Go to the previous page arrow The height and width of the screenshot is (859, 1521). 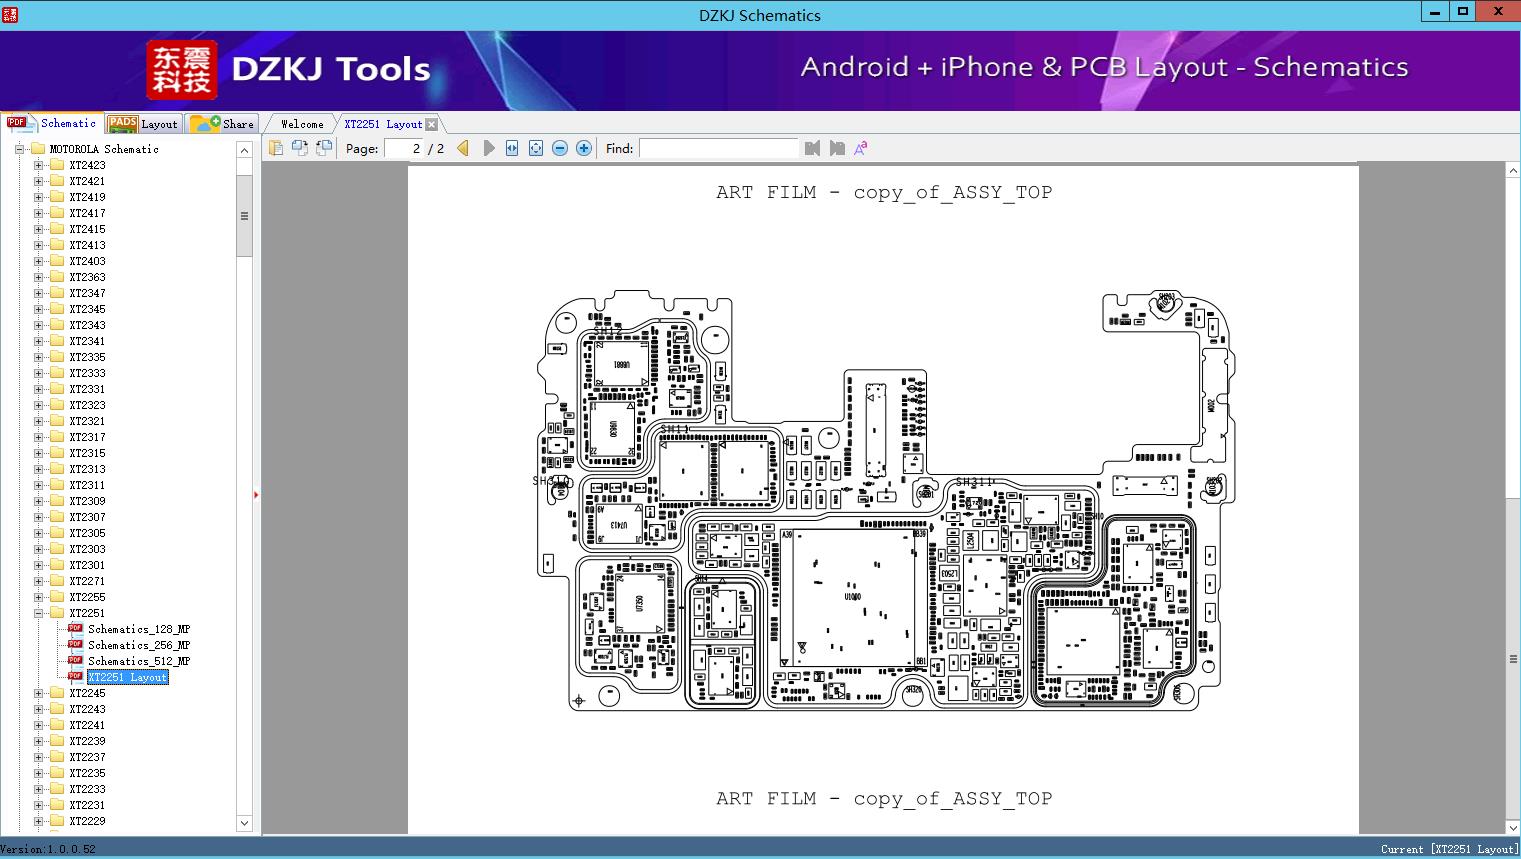coord(463,148)
